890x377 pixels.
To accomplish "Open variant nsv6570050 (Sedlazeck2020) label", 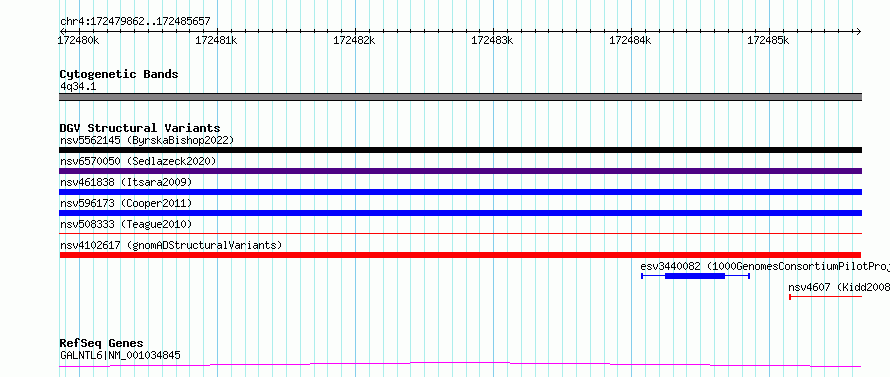I will point(138,161).
